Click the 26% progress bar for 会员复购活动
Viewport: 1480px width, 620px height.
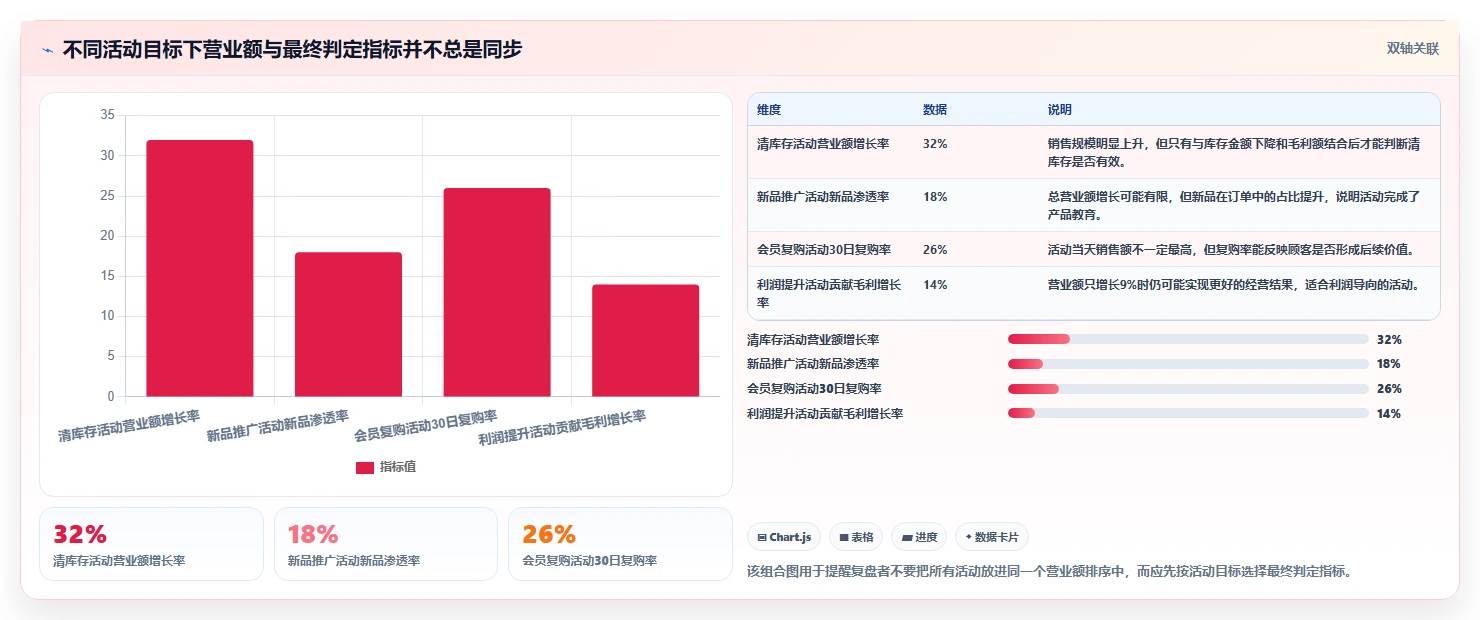click(x=1188, y=388)
